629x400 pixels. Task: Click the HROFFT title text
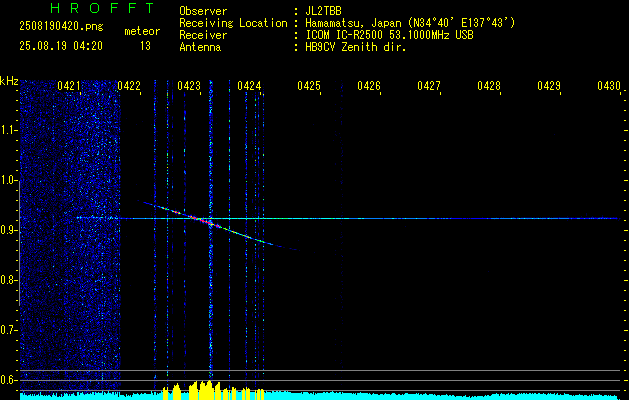tap(102, 8)
